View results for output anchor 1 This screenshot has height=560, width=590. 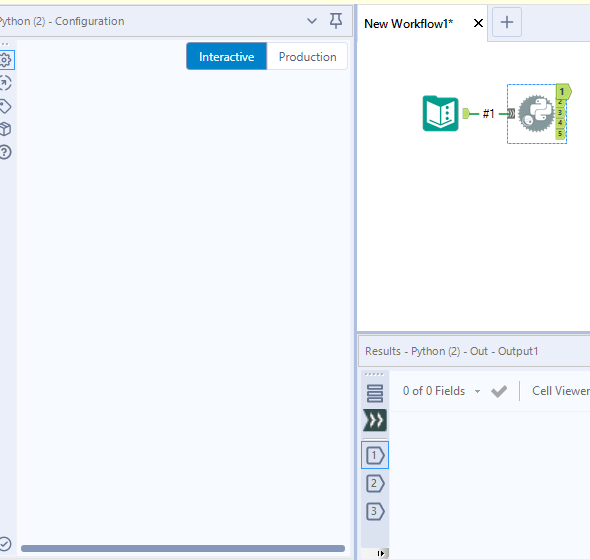click(x=375, y=455)
